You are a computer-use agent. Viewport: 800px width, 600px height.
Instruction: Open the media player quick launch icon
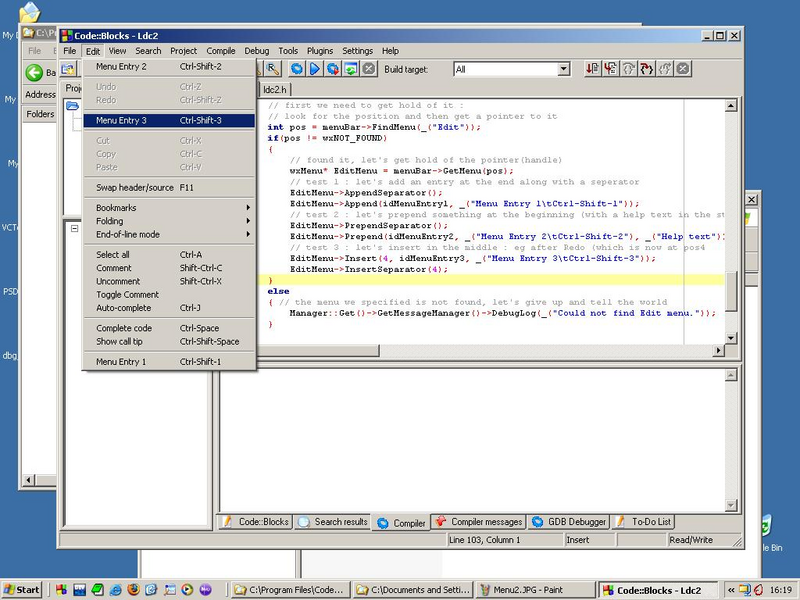(x=187, y=590)
